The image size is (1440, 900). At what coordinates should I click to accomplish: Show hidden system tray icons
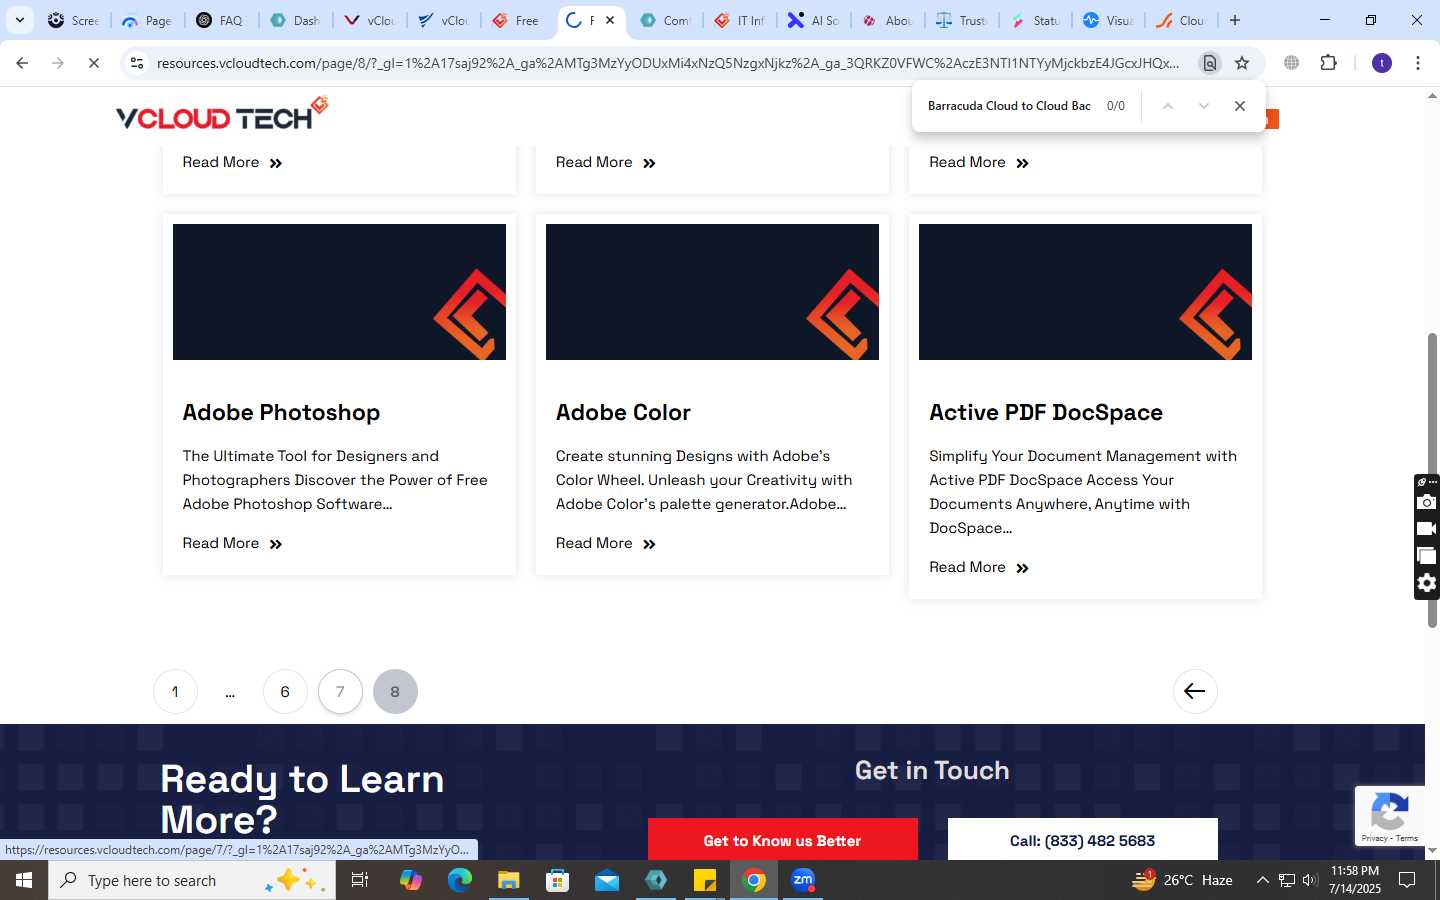pyautogui.click(x=1262, y=880)
